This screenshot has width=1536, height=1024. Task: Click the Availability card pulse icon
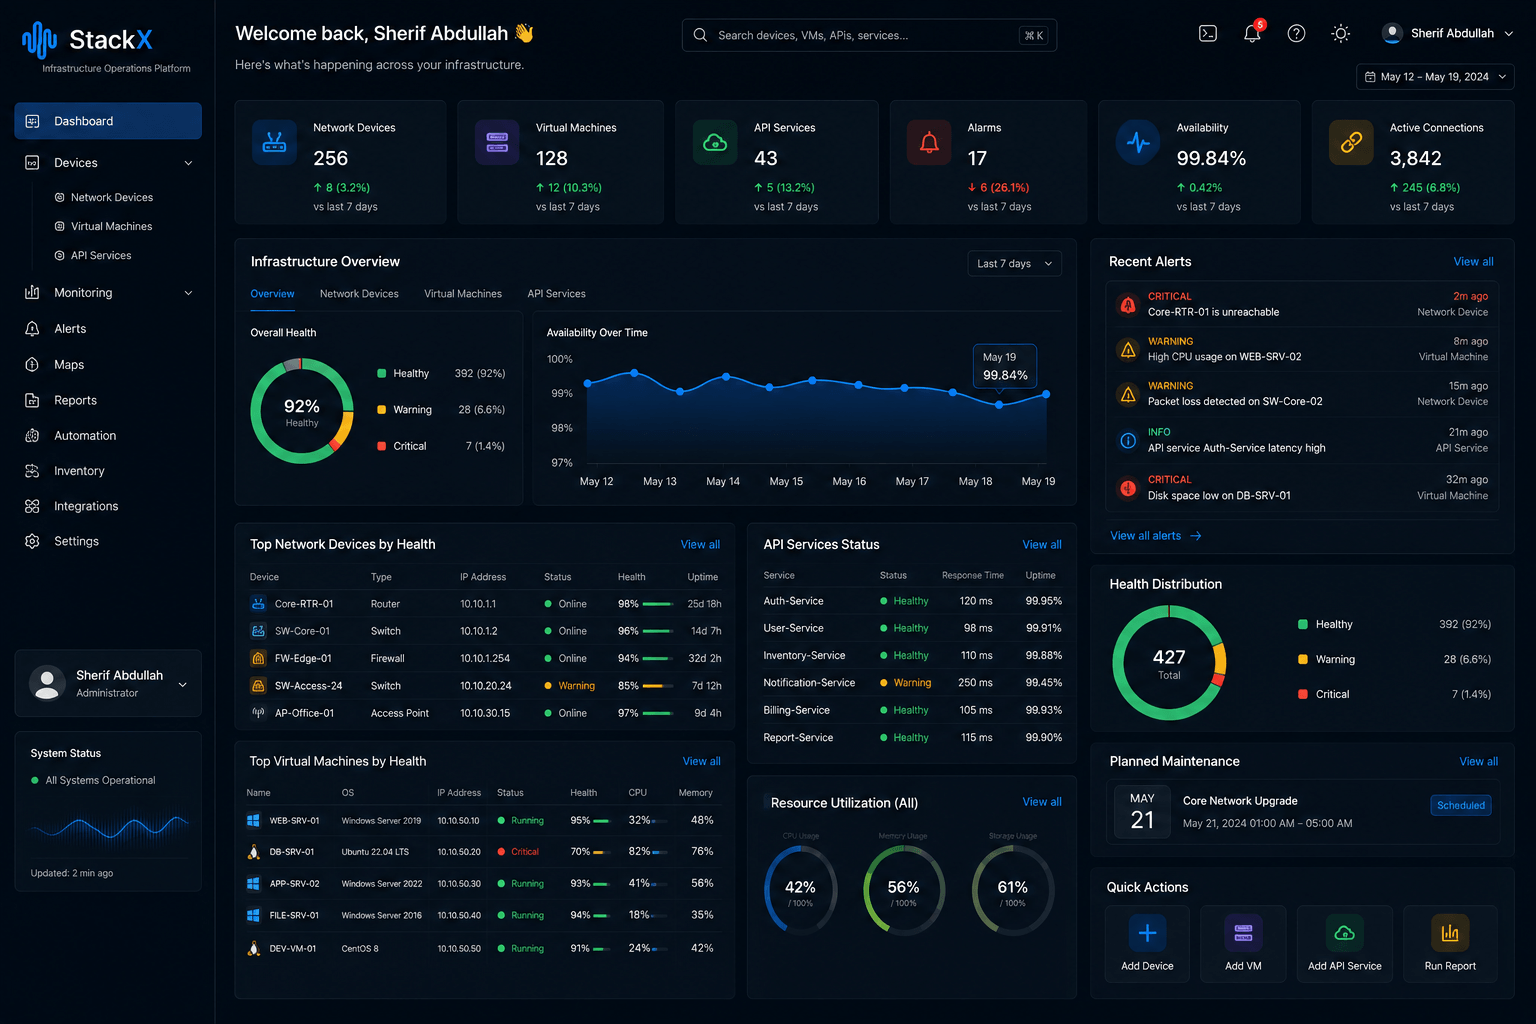click(x=1138, y=142)
